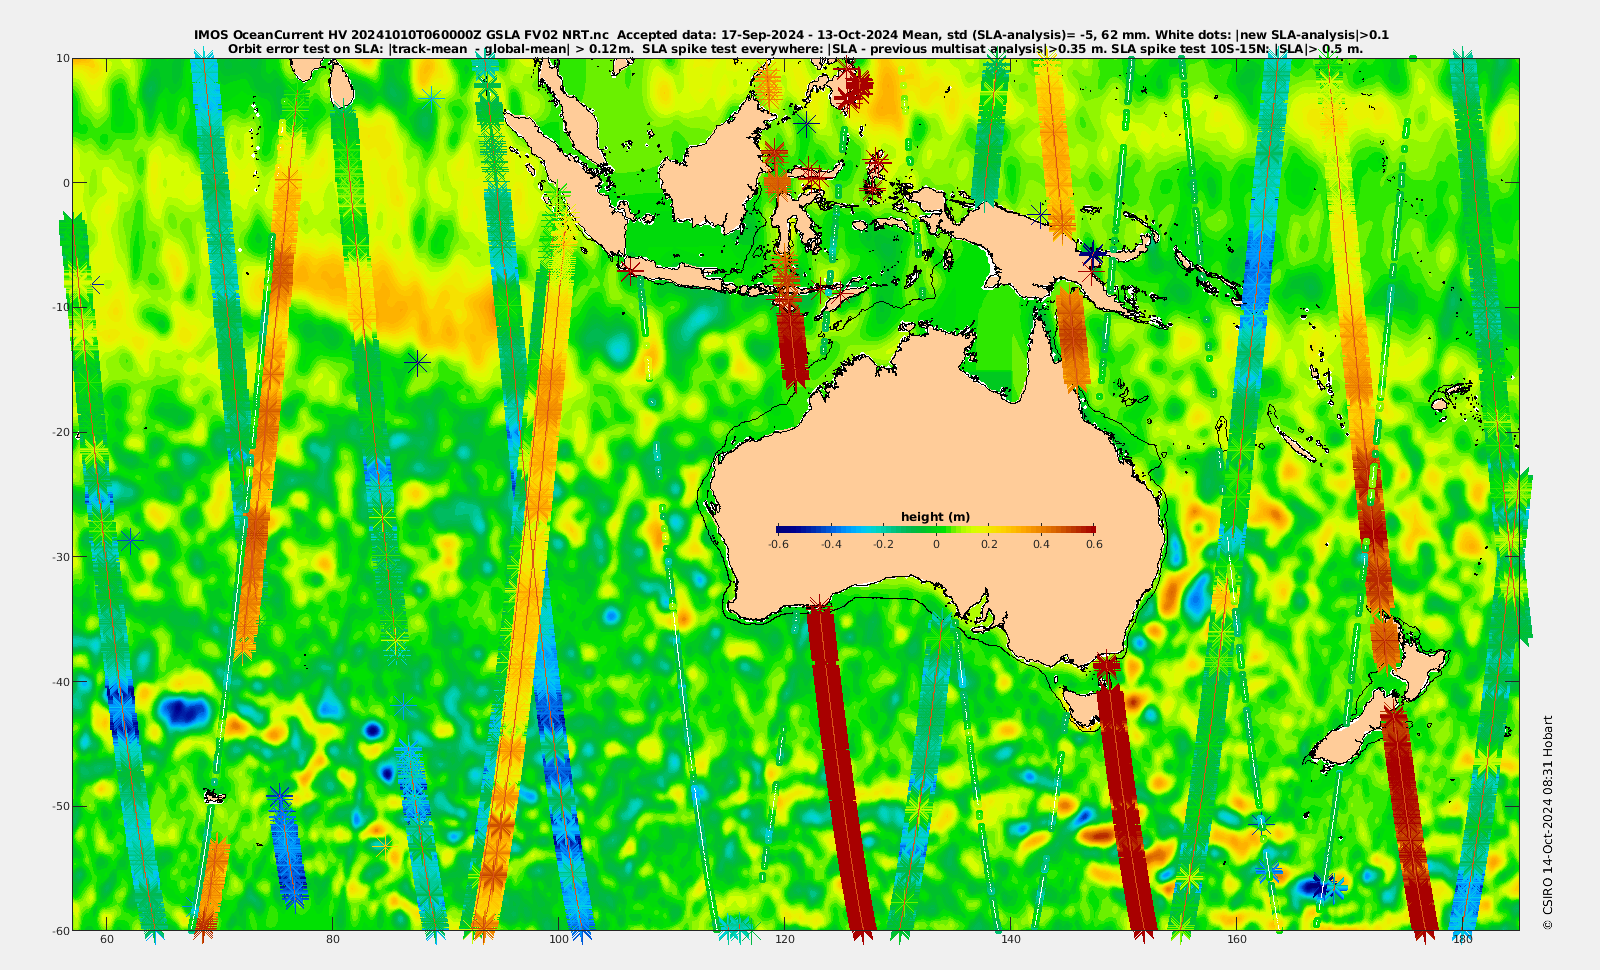Click the latitude axis label -60

61,930
